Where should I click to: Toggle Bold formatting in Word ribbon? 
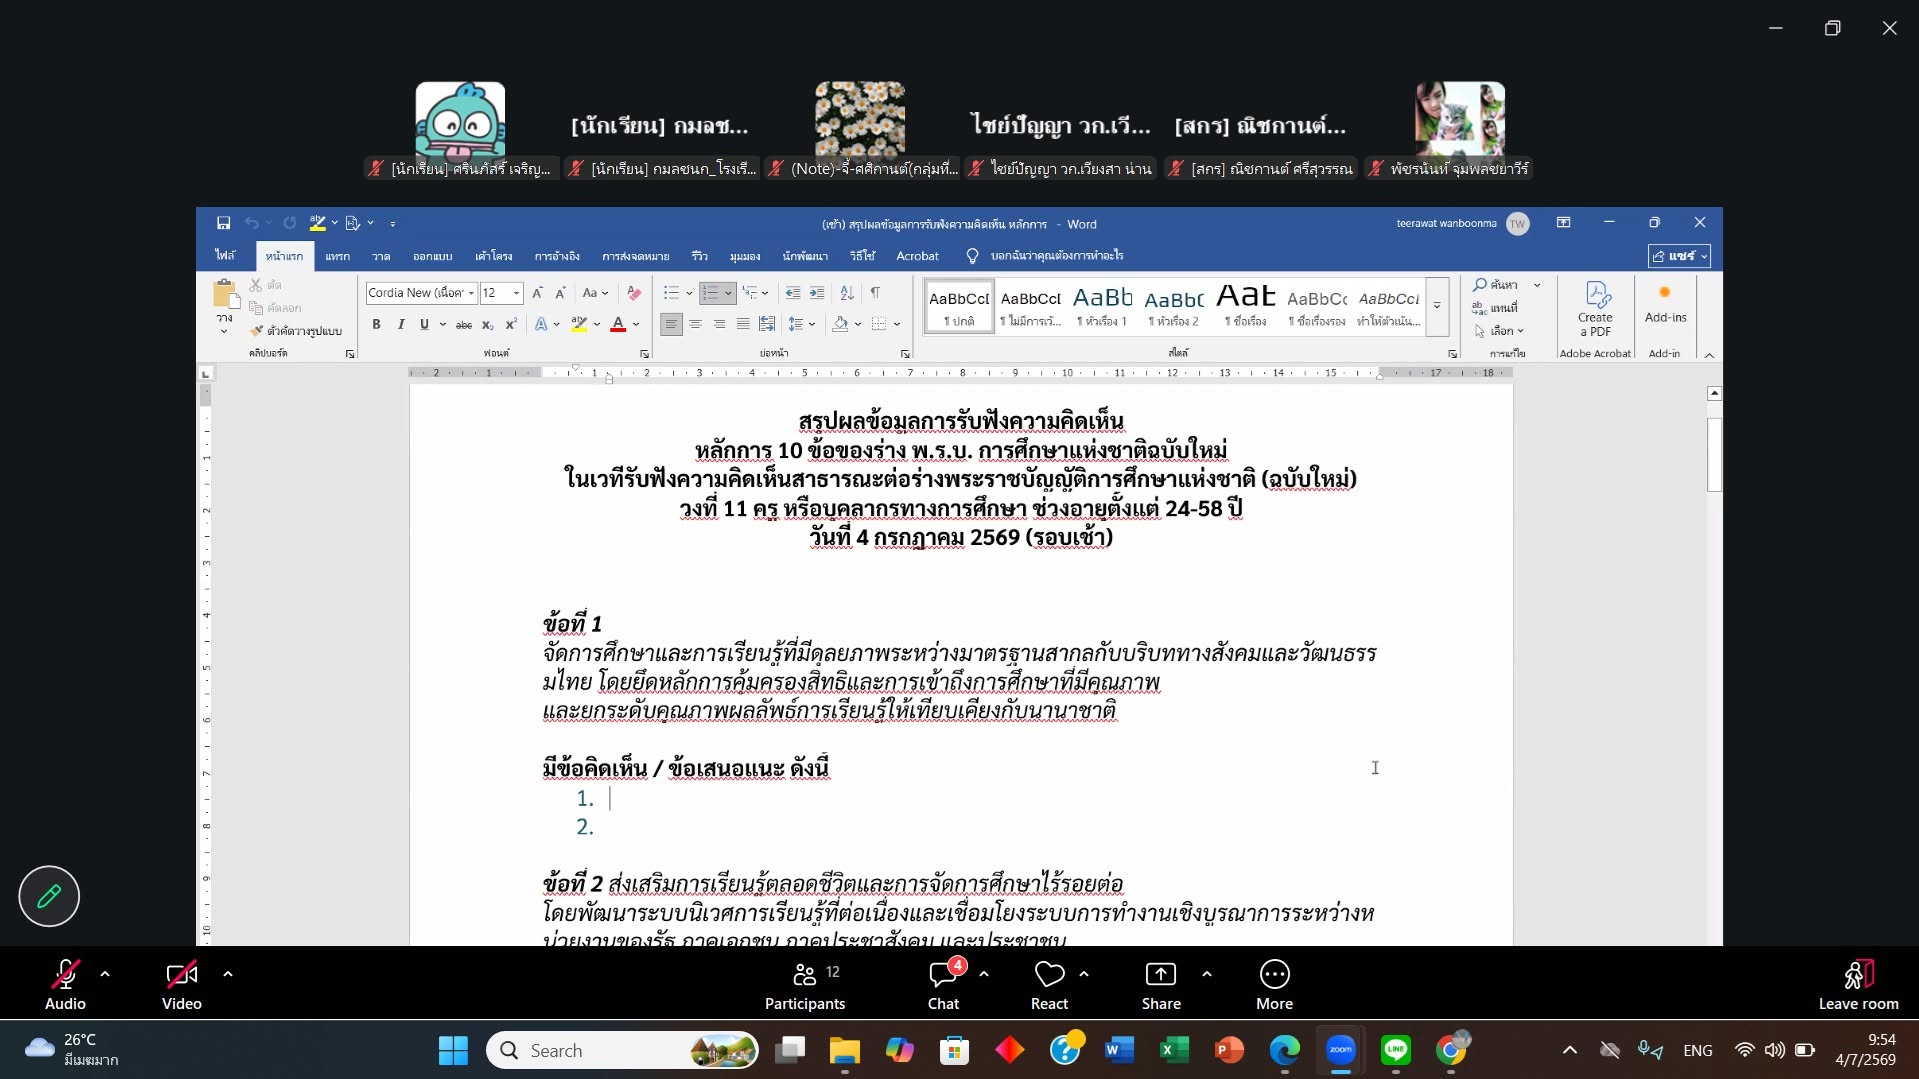point(376,324)
